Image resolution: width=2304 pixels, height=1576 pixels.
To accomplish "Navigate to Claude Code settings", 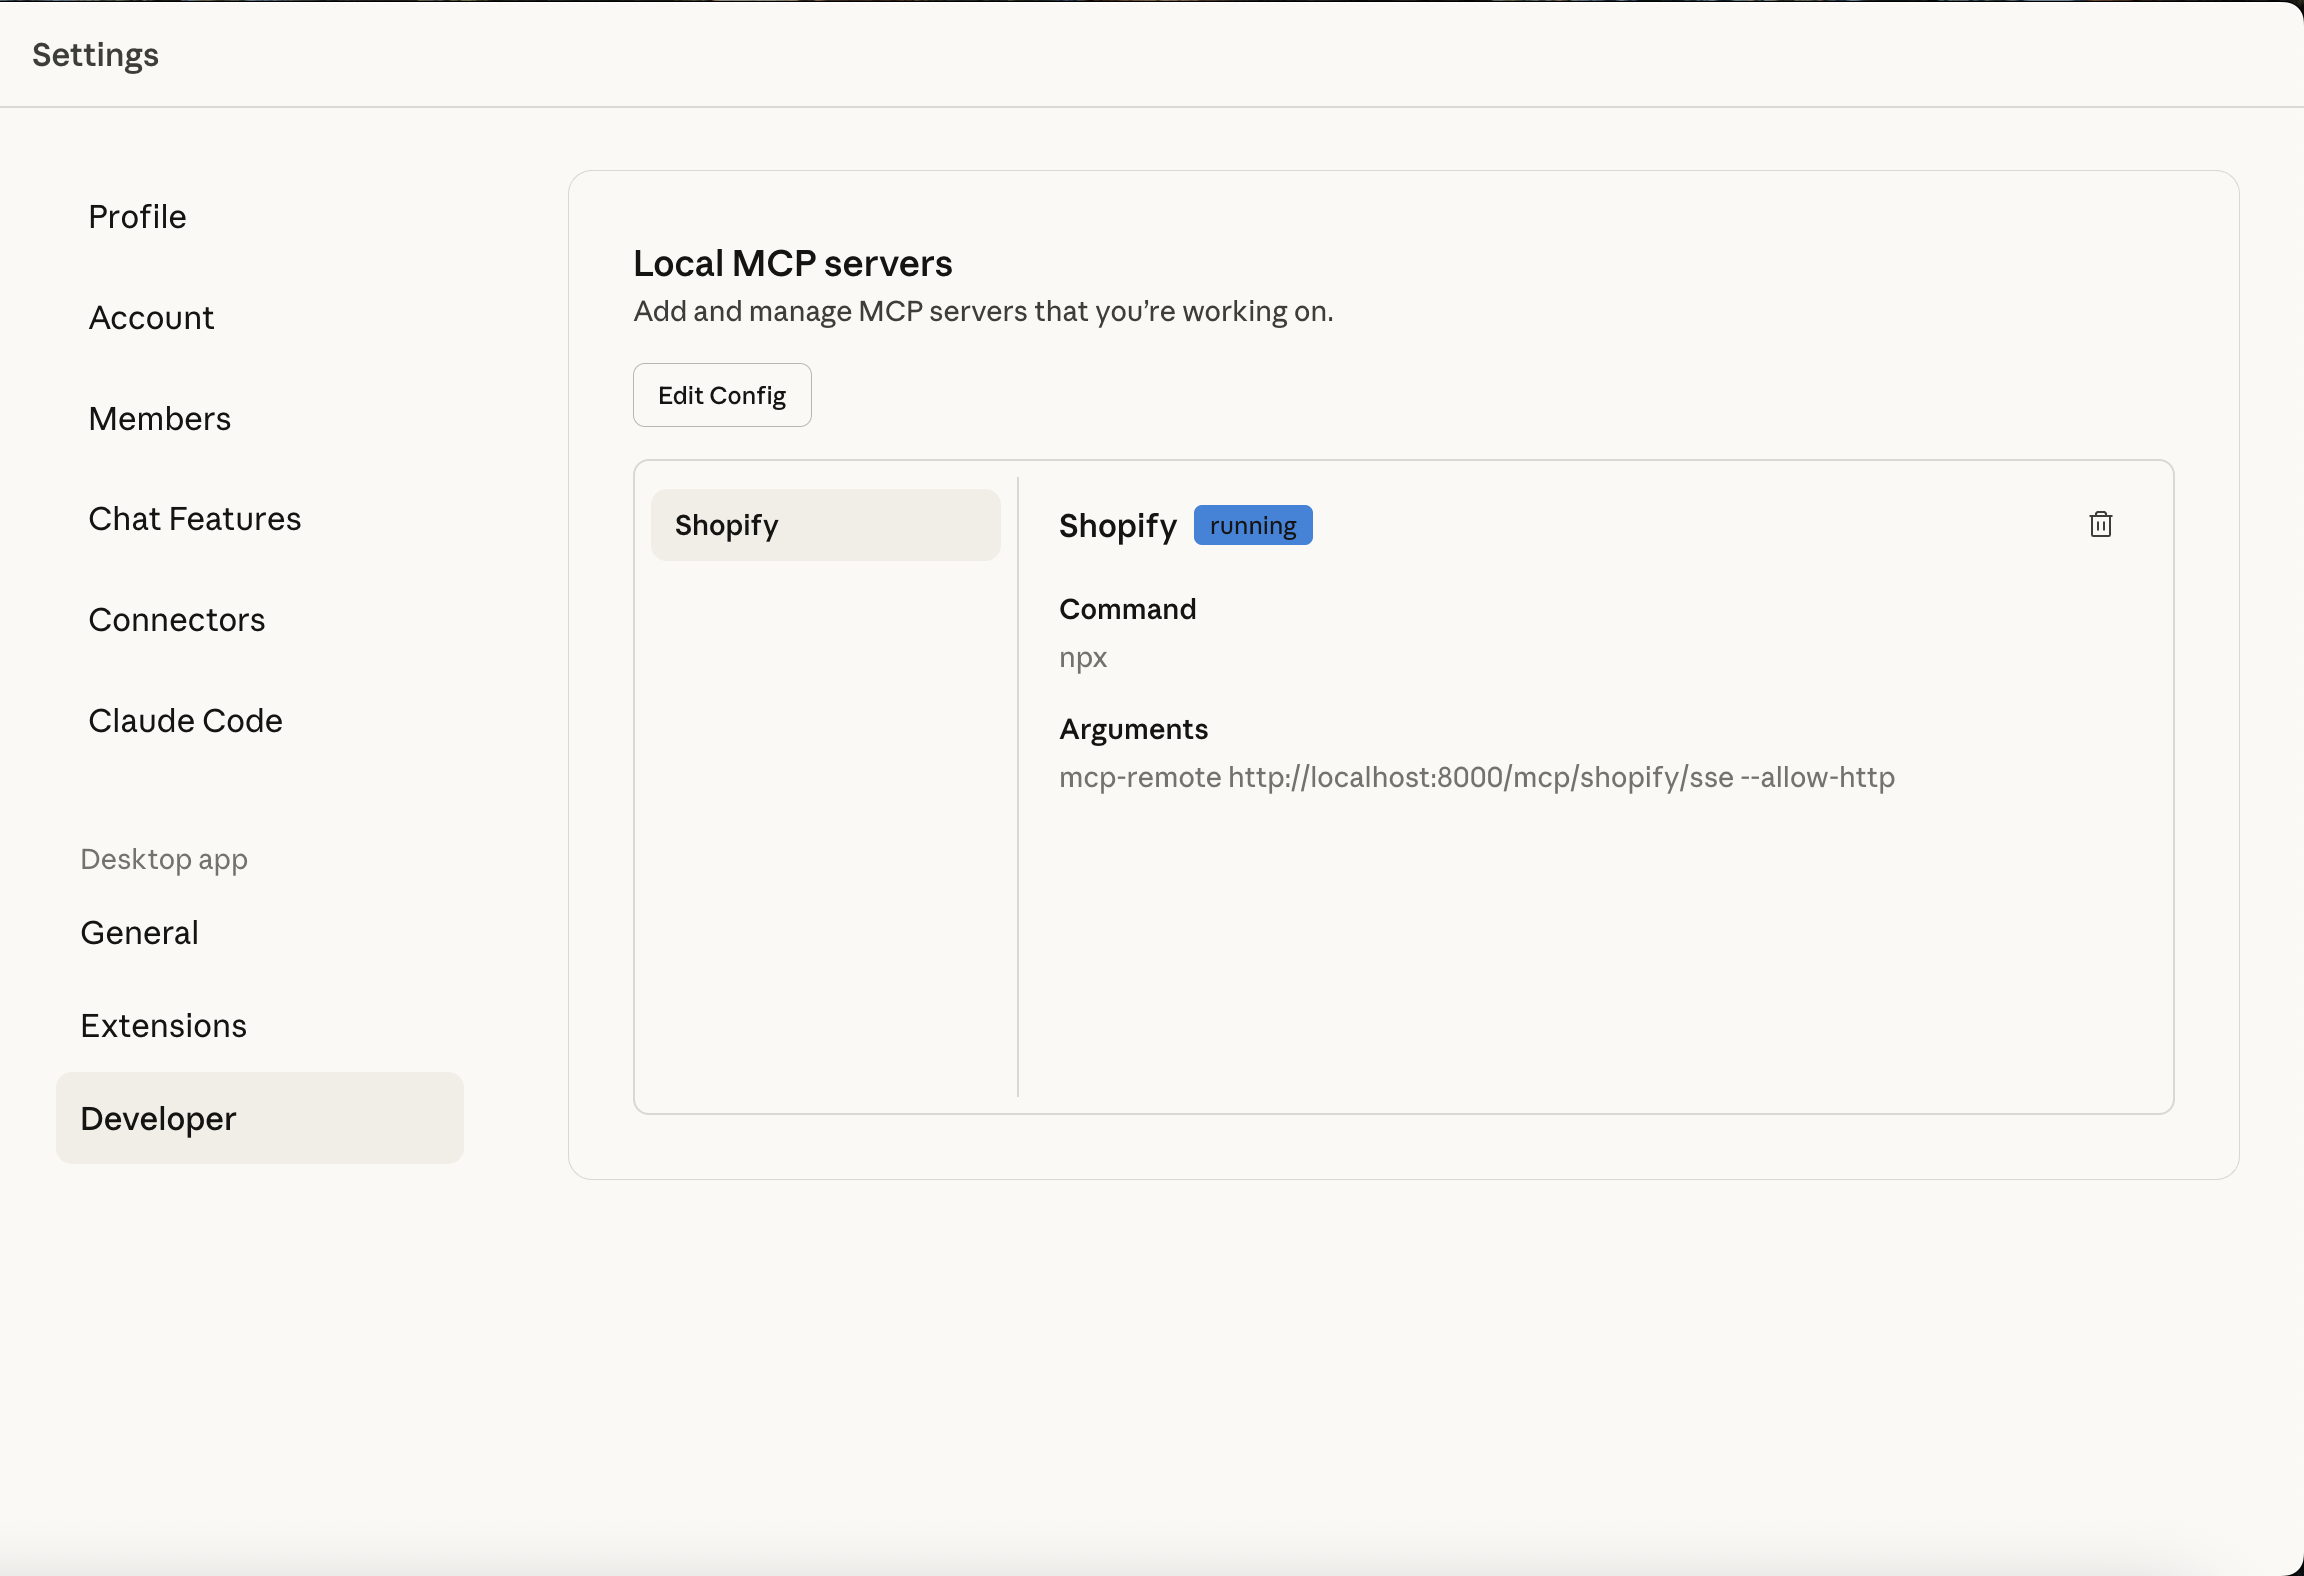I will [x=185, y=721].
